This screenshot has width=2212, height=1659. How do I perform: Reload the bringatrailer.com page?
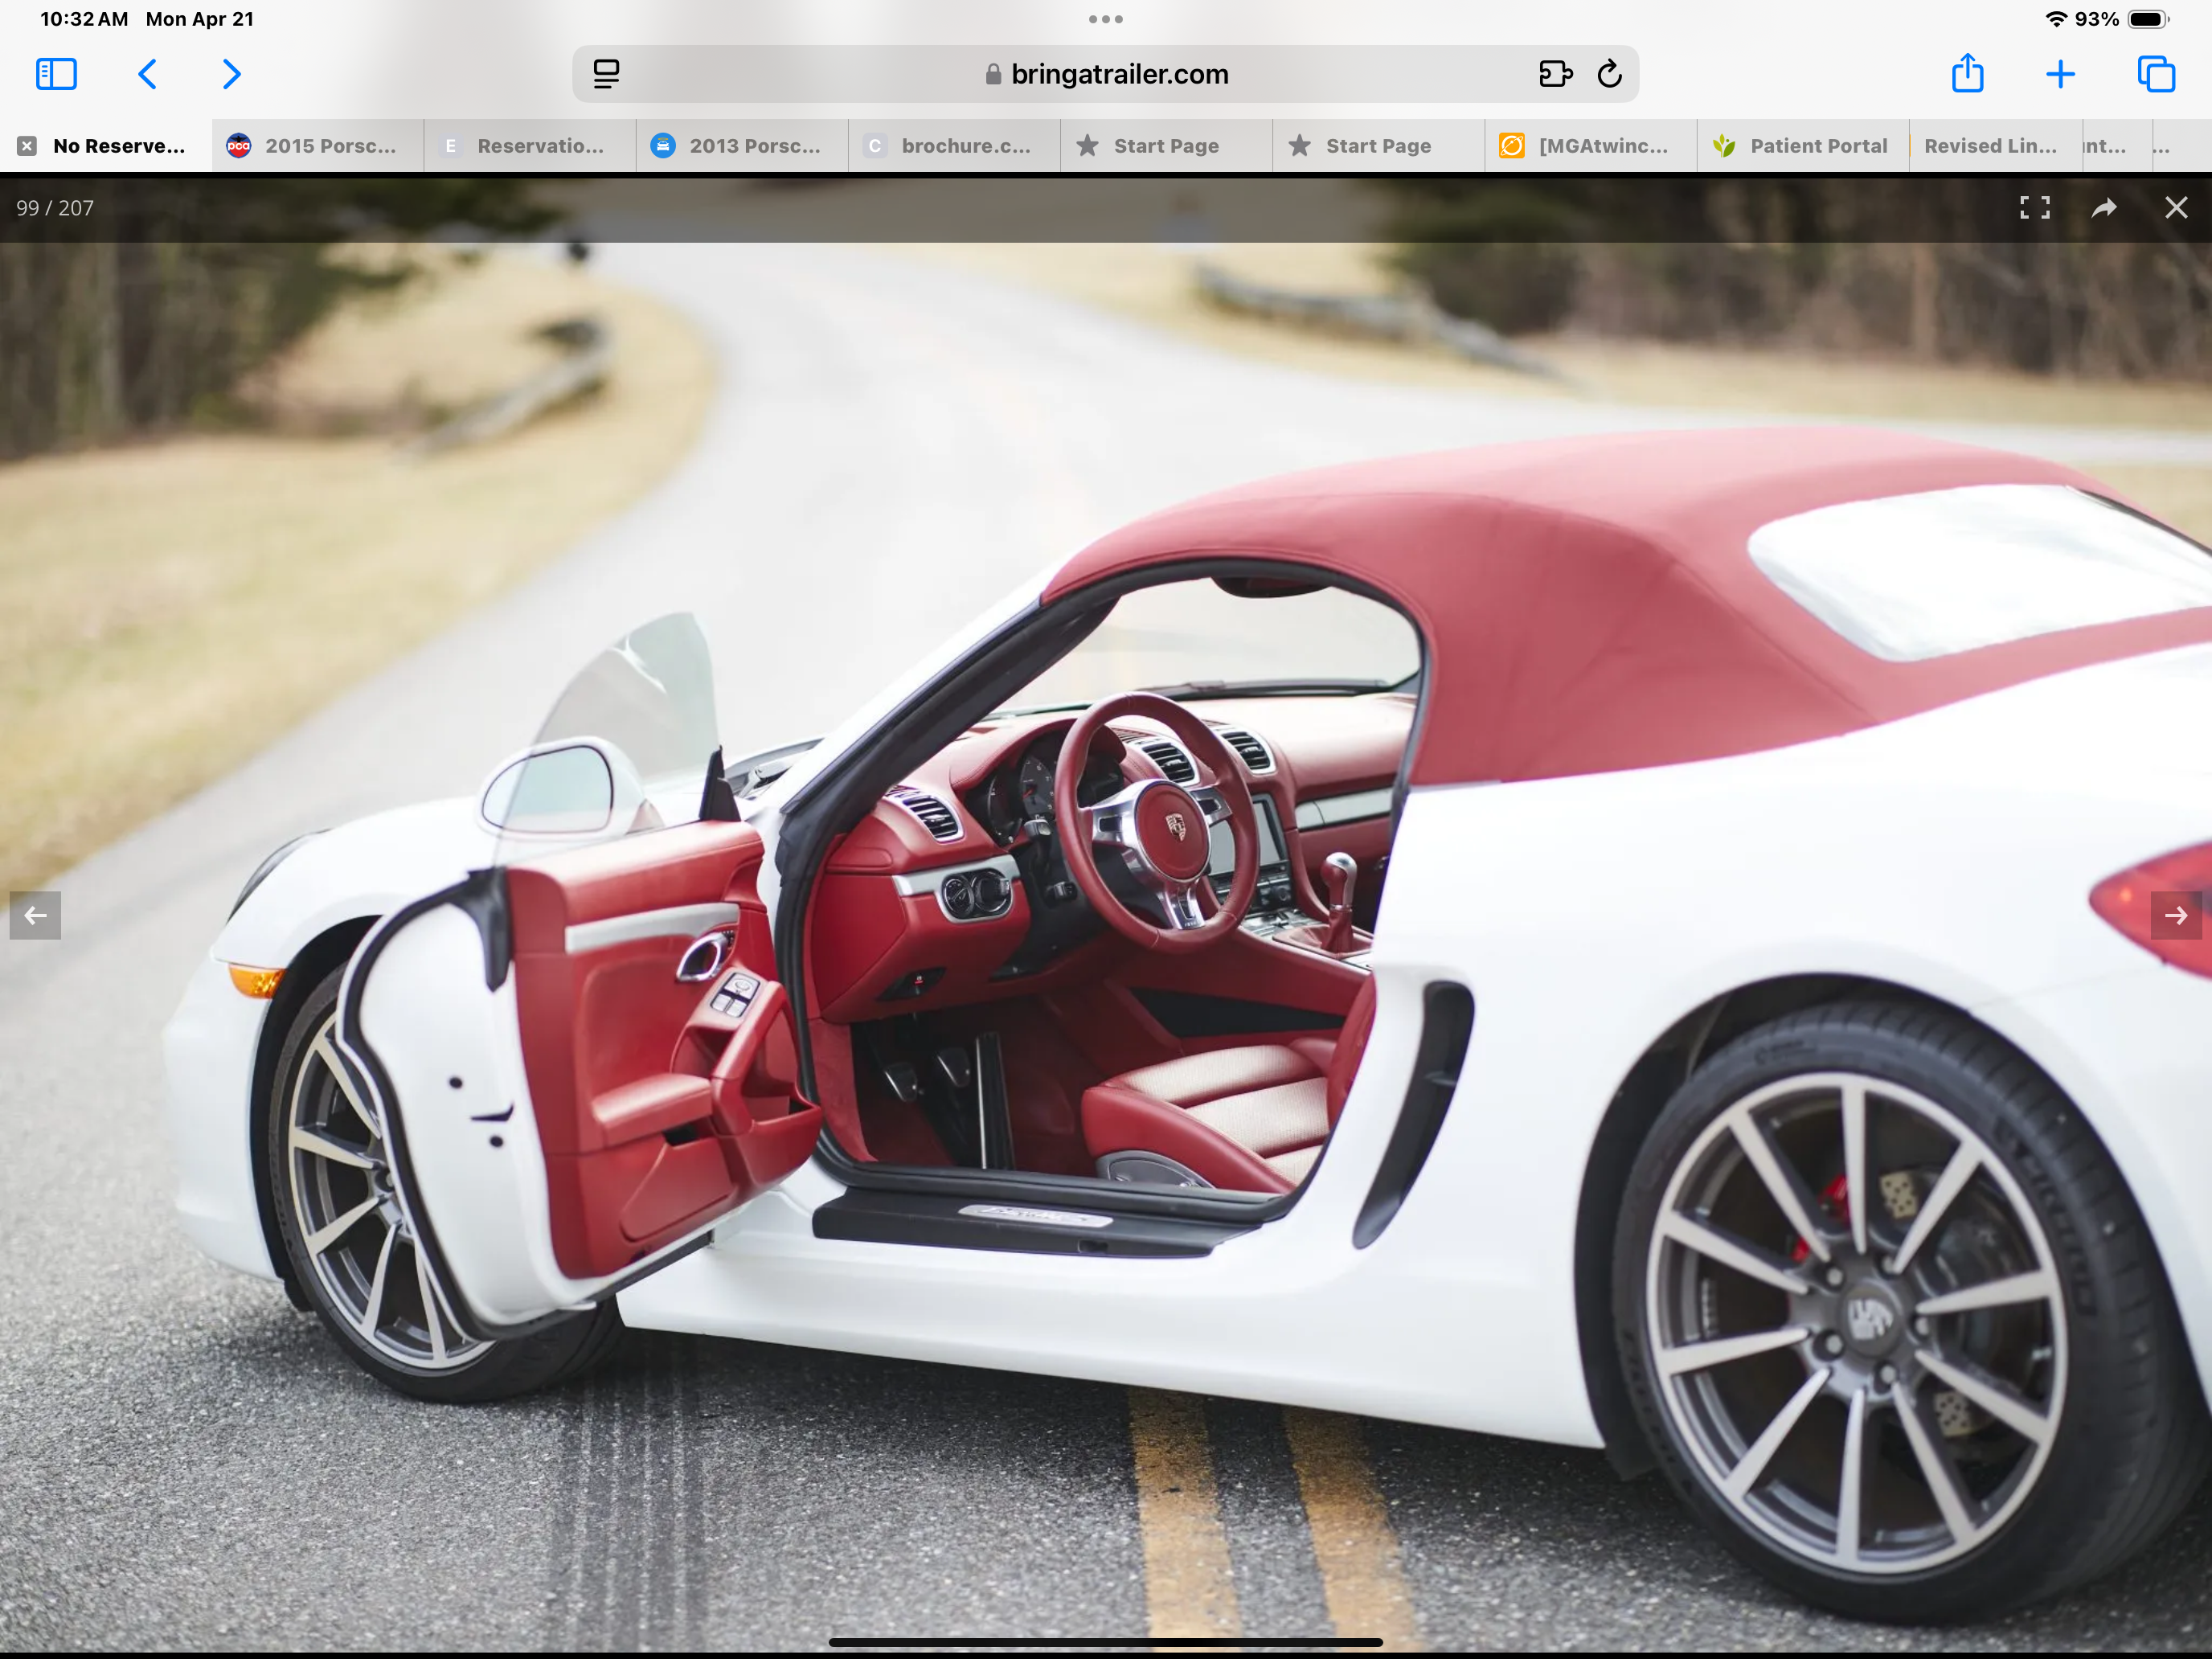pyautogui.click(x=1609, y=74)
